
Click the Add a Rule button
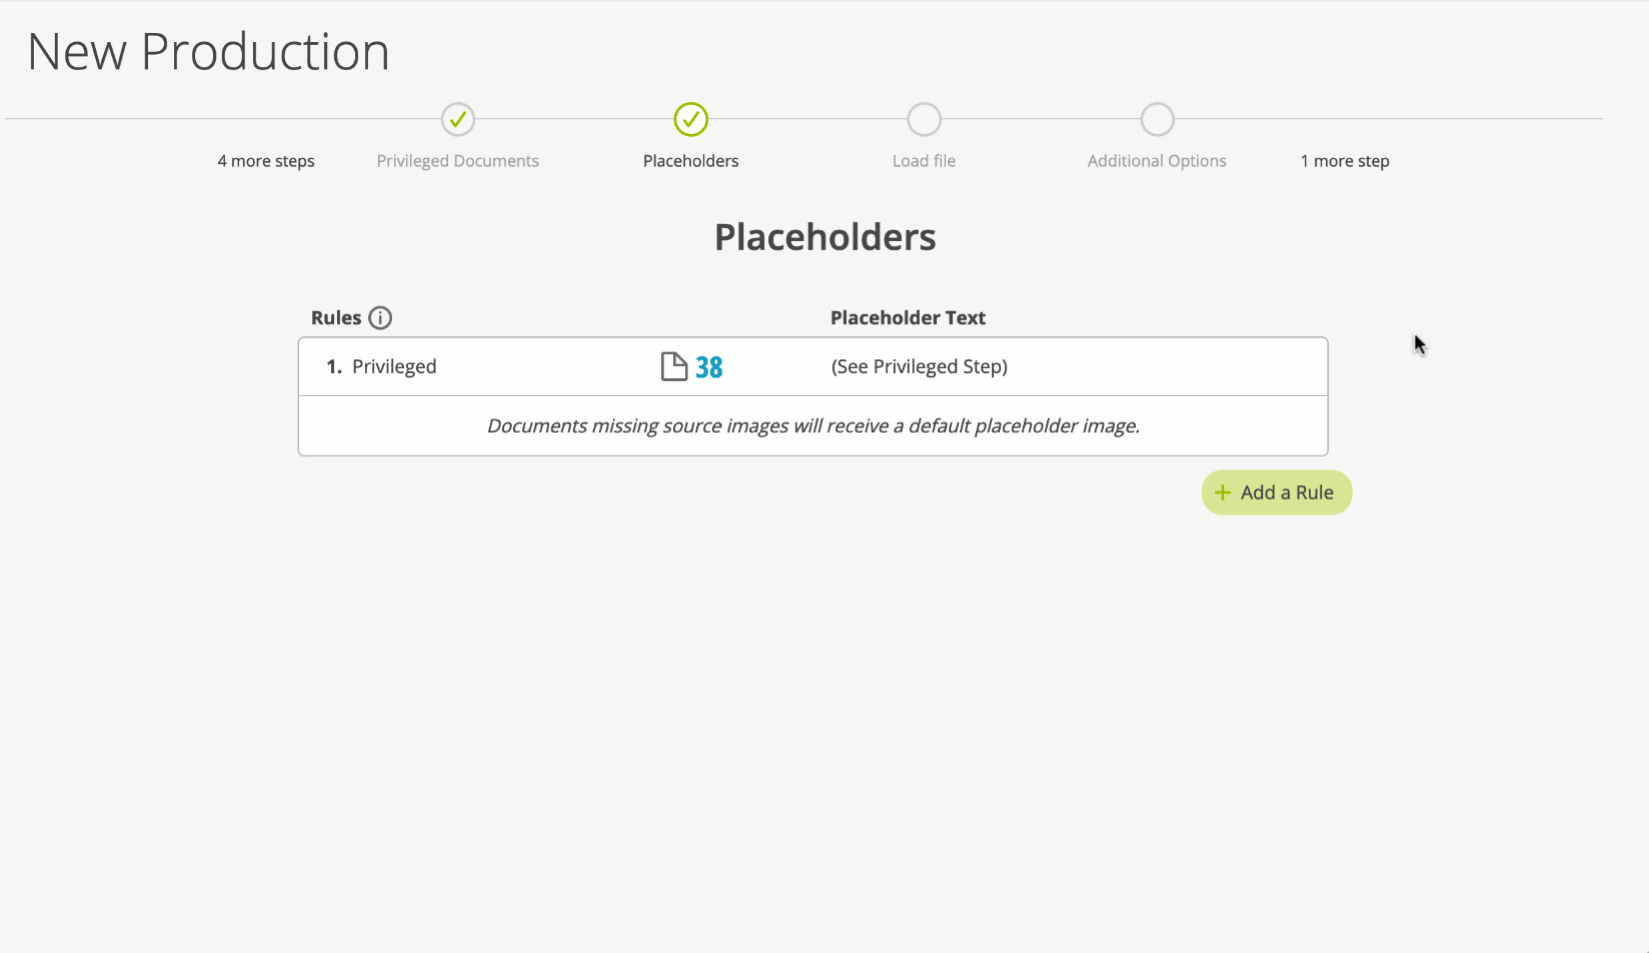(1277, 493)
